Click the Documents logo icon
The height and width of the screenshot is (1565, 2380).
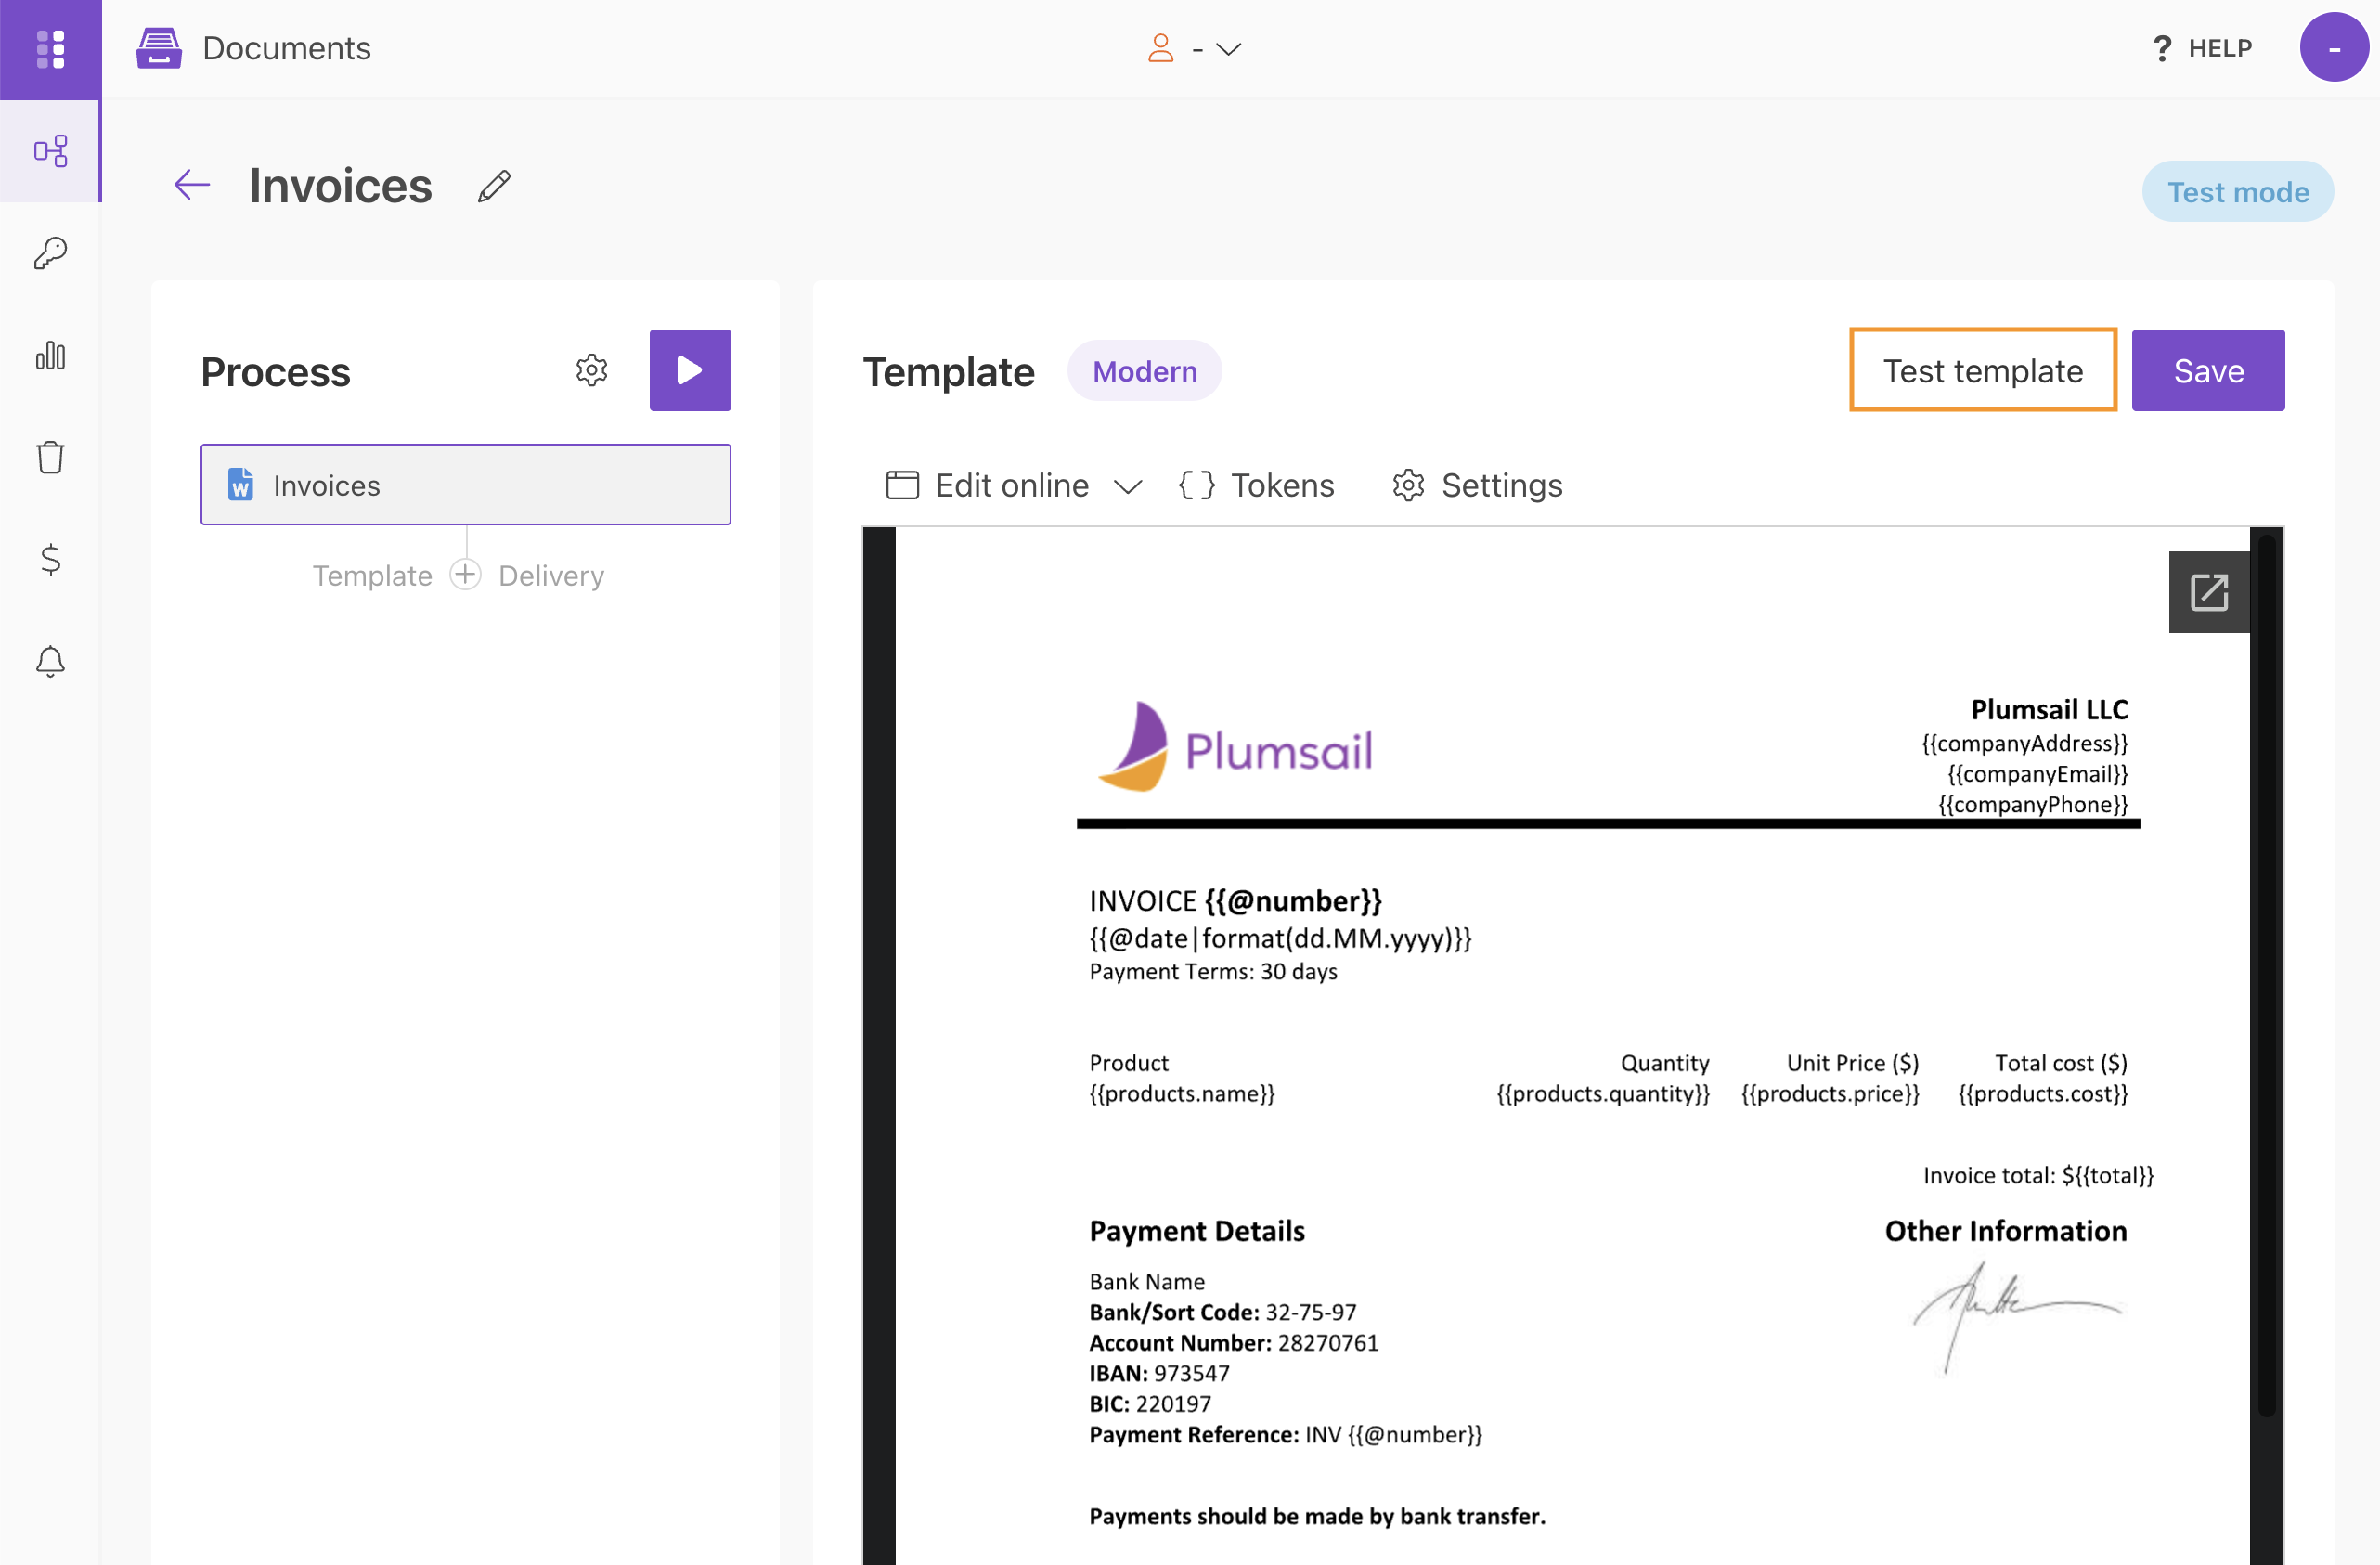tap(159, 48)
